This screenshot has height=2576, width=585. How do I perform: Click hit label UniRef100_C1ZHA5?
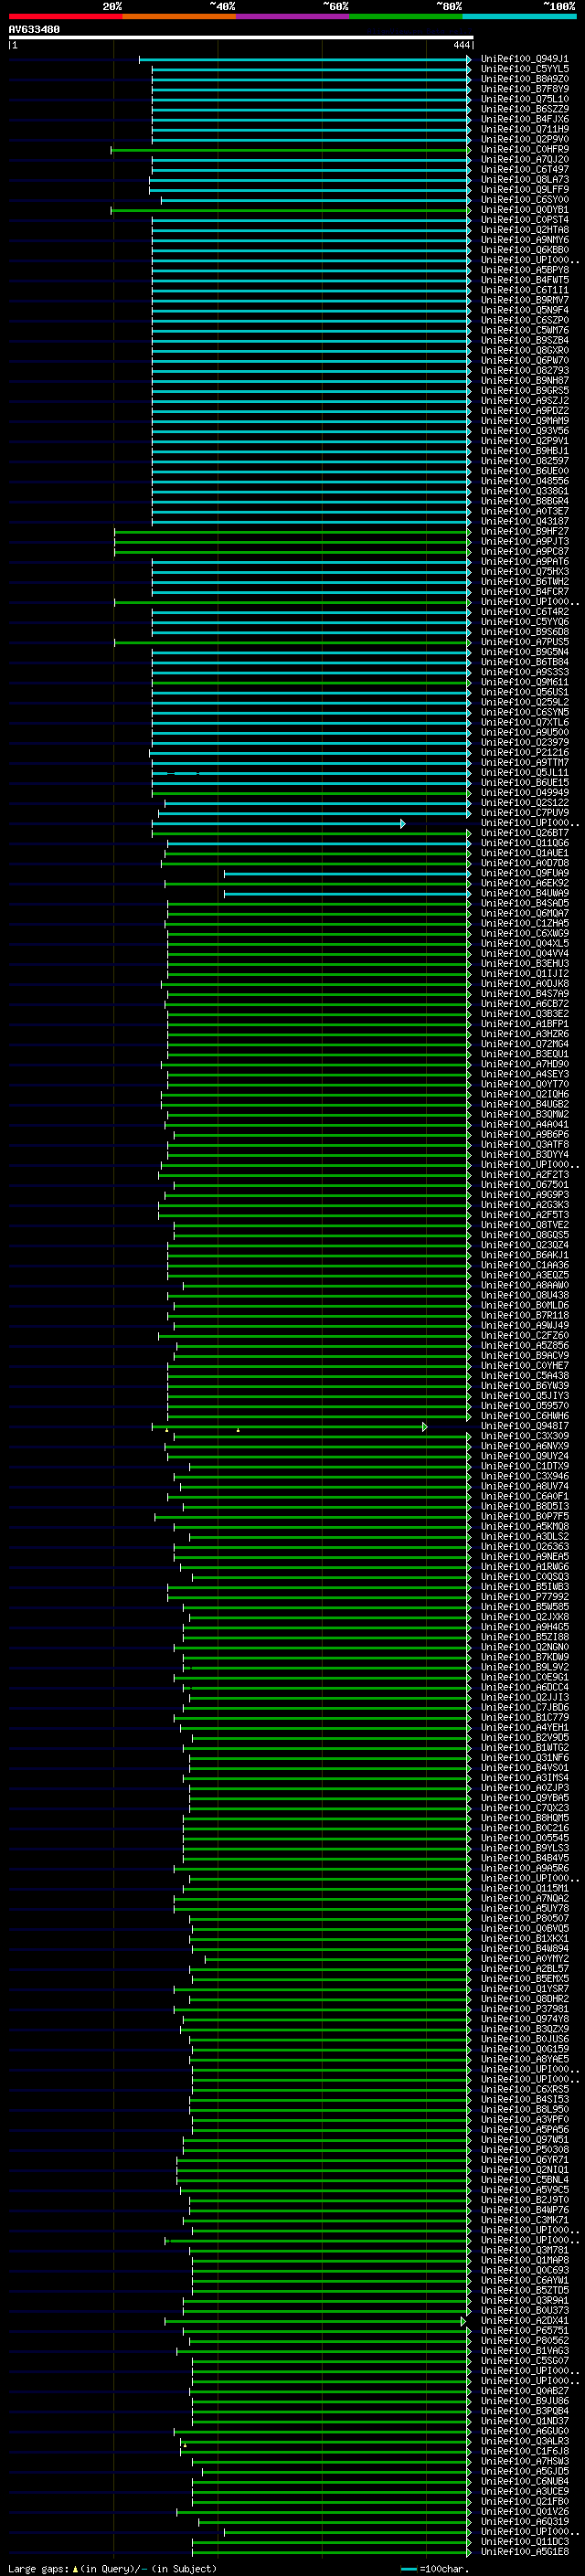[x=524, y=924]
